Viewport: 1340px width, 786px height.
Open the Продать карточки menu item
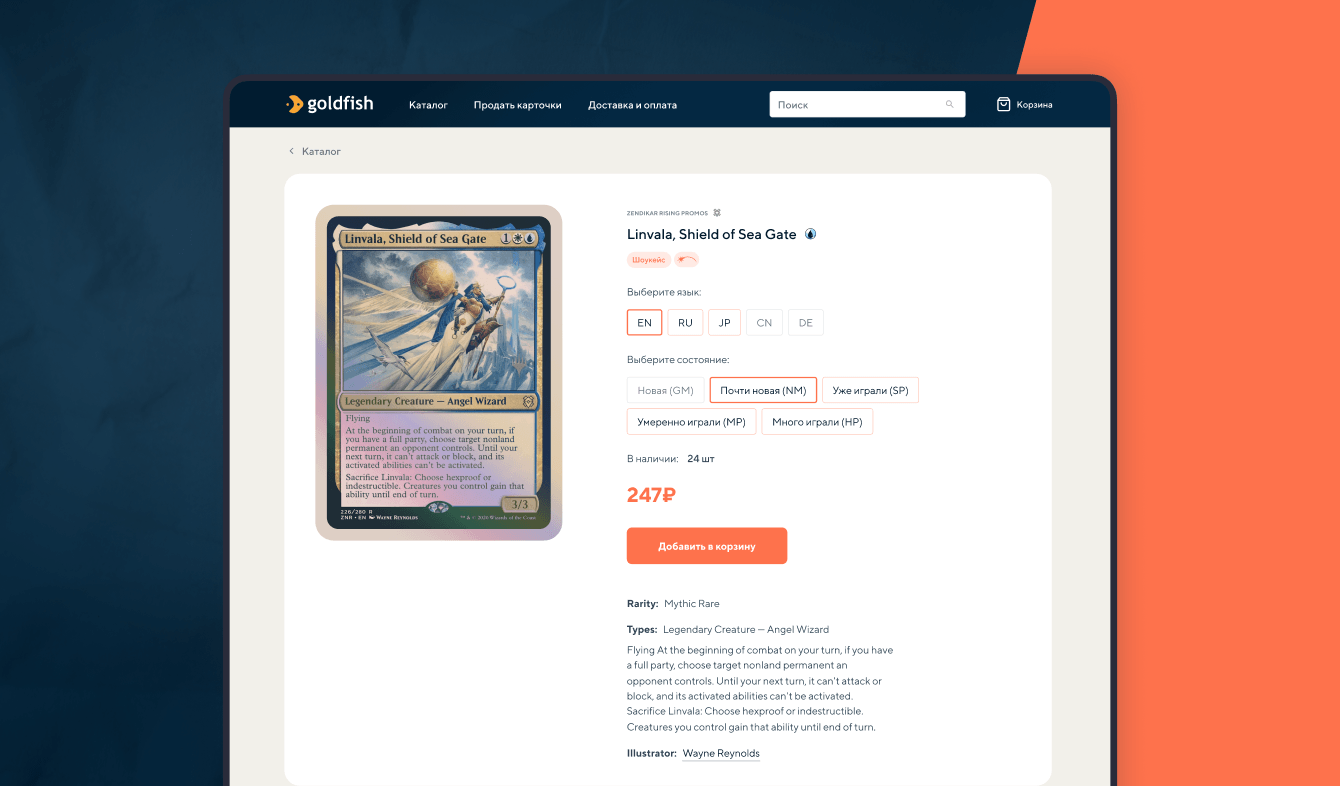pyautogui.click(x=518, y=105)
